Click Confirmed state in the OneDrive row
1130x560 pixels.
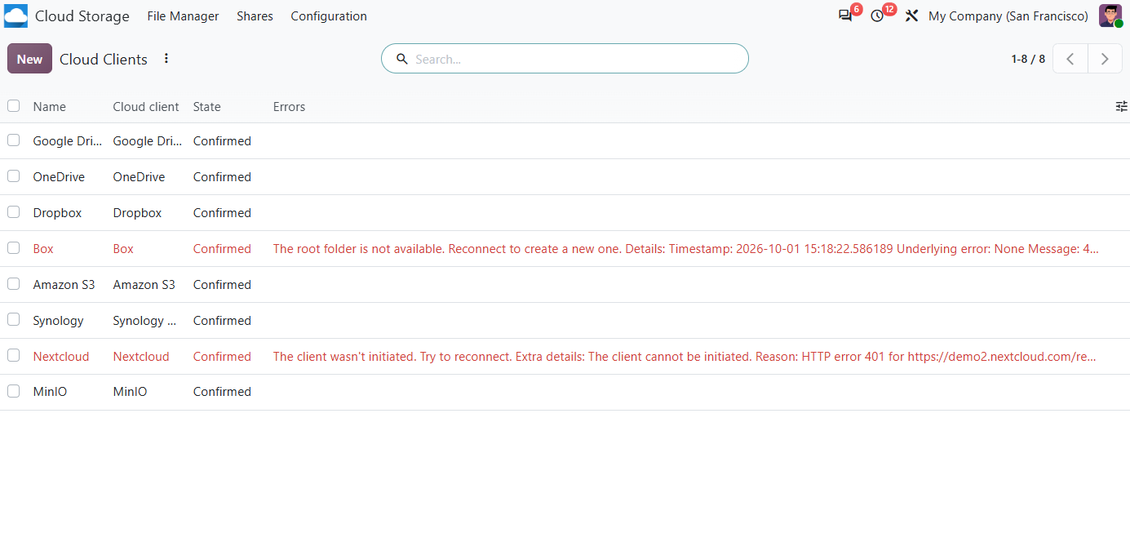pyautogui.click(x=222, y=177)
